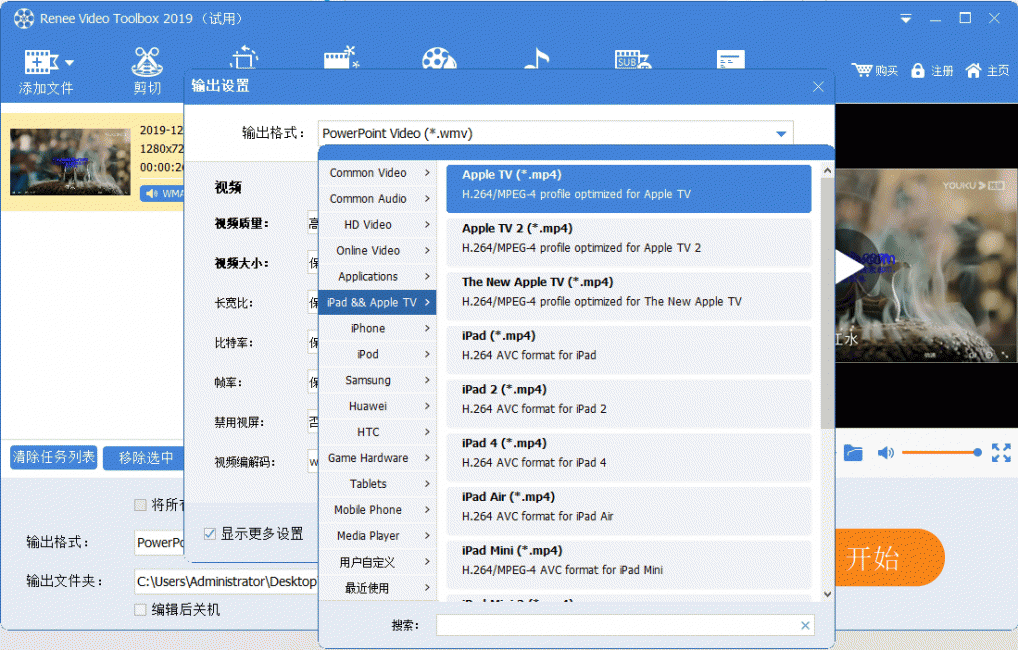Expand the iPod category
This screenshot has height=650, width=1018.
point(377,355)
